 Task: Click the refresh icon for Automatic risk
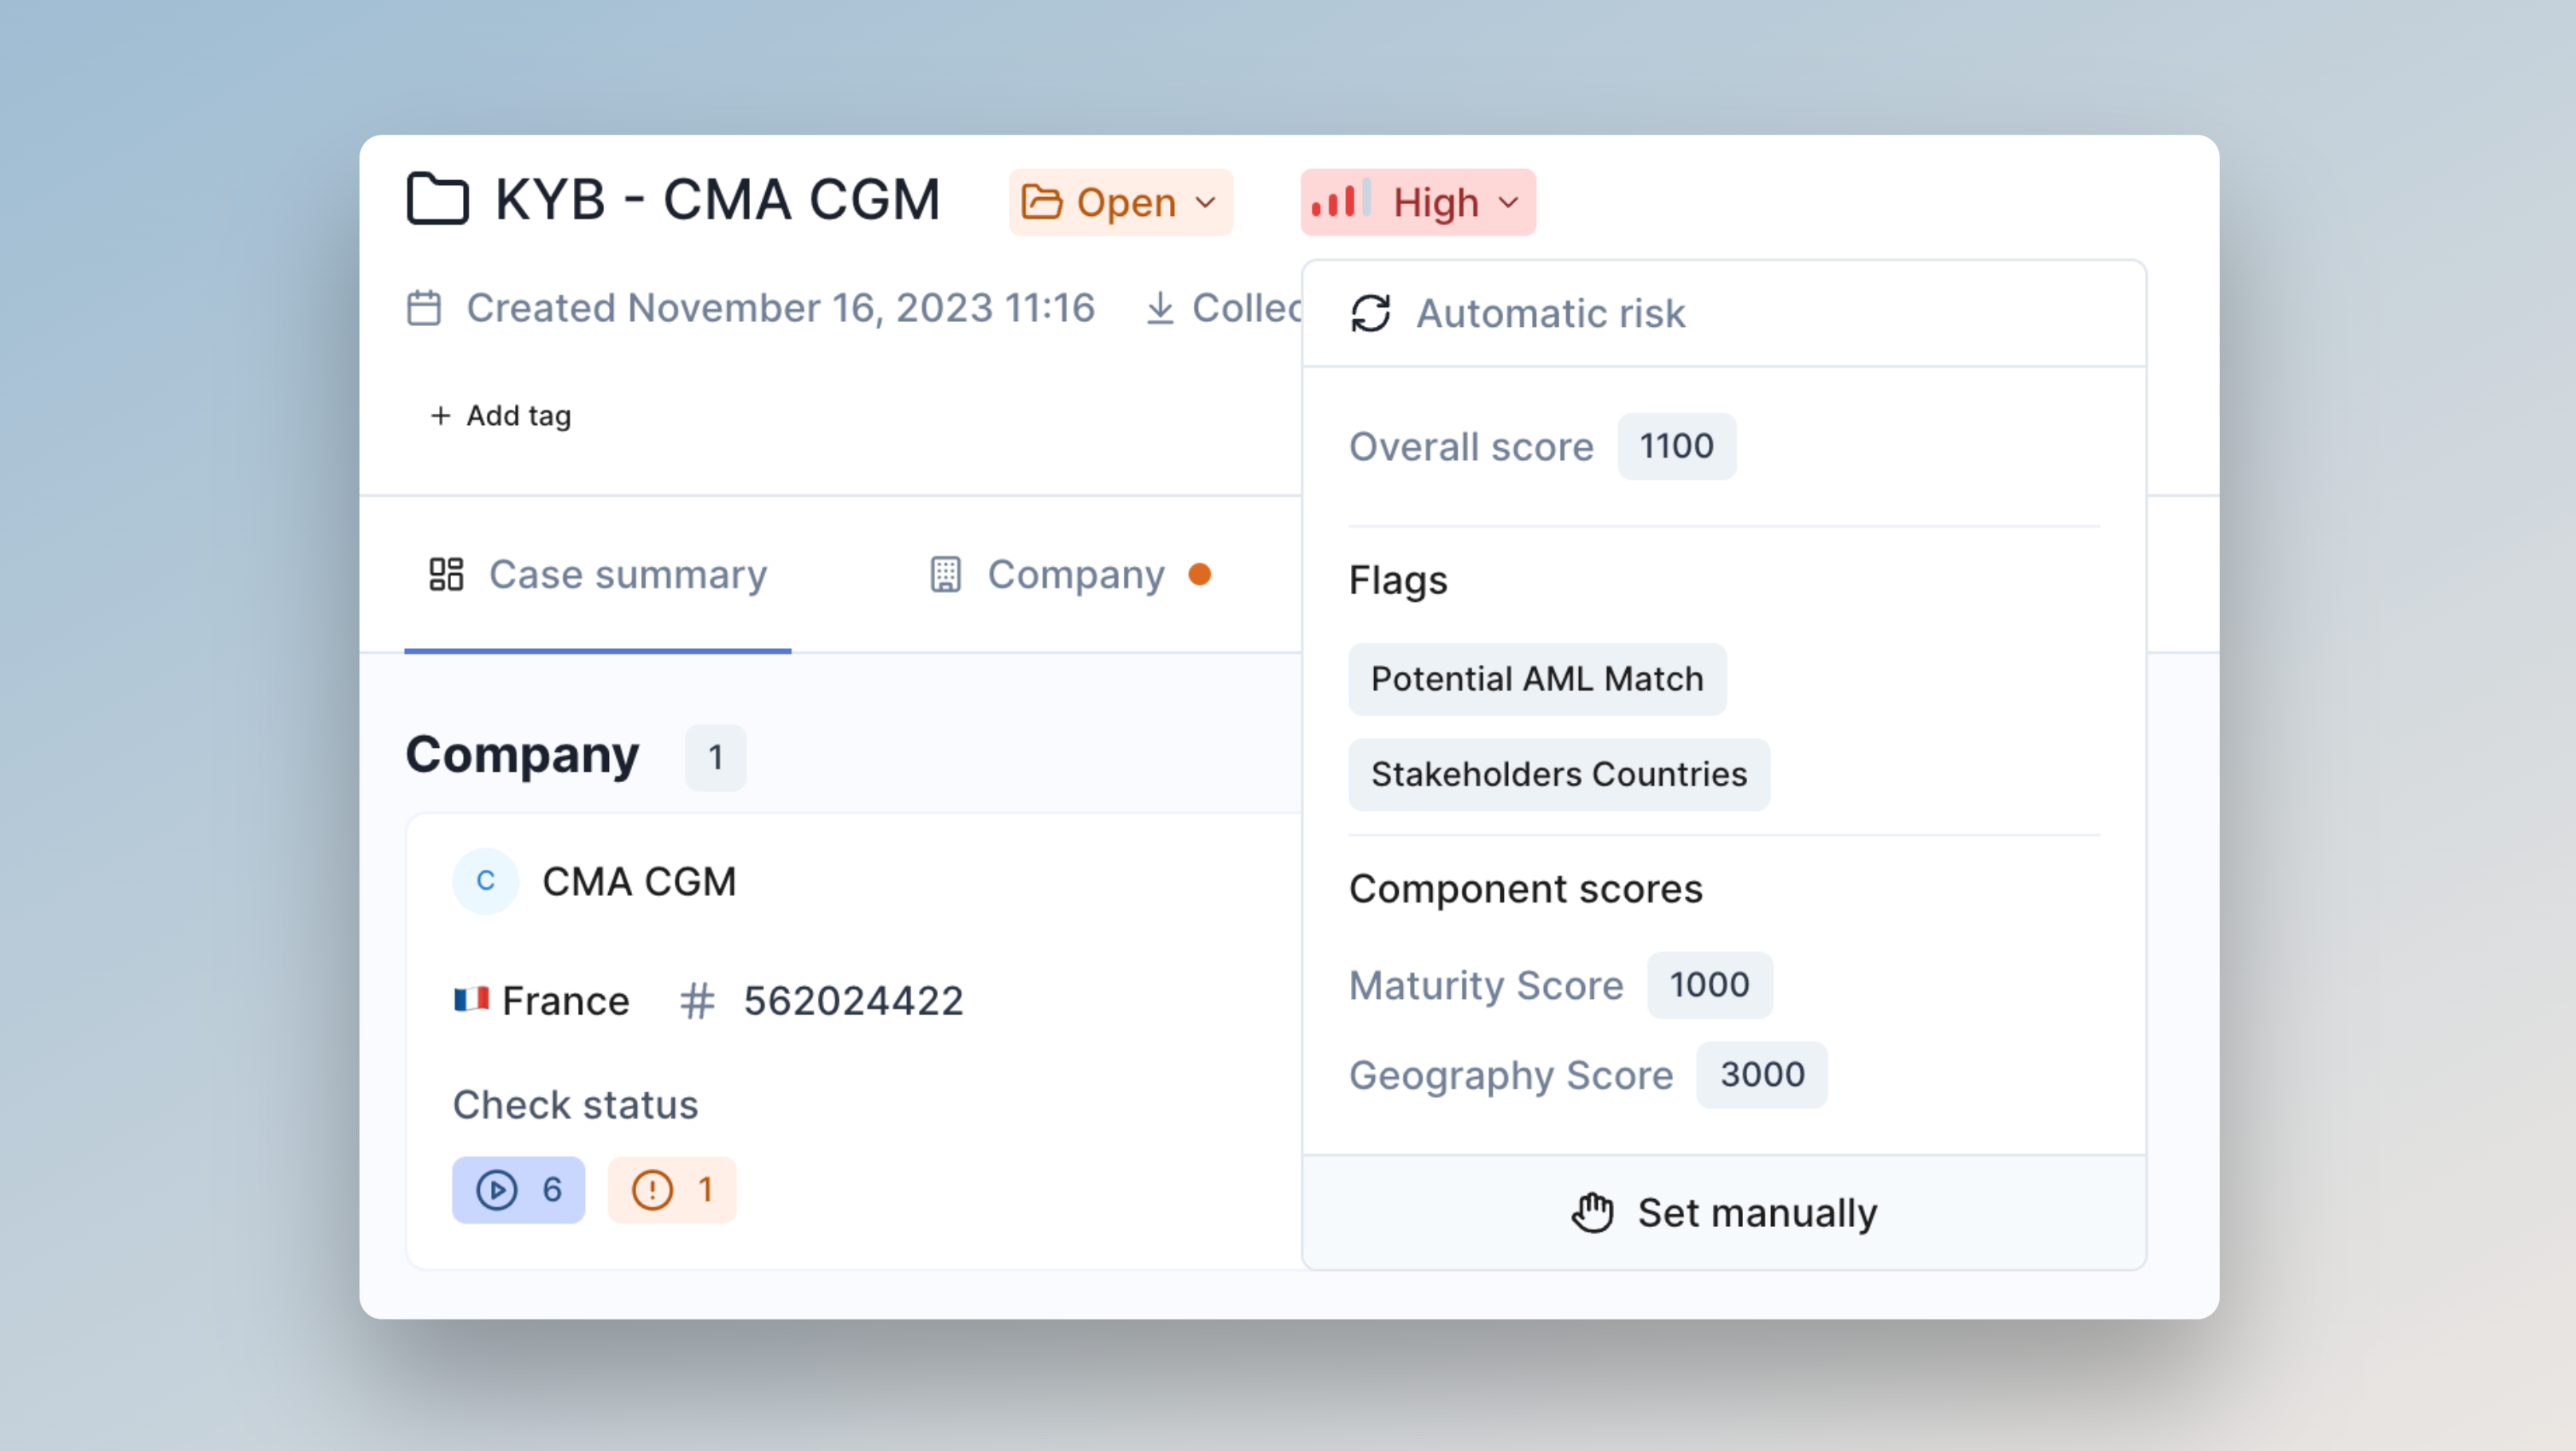[x=1370, y=313]
